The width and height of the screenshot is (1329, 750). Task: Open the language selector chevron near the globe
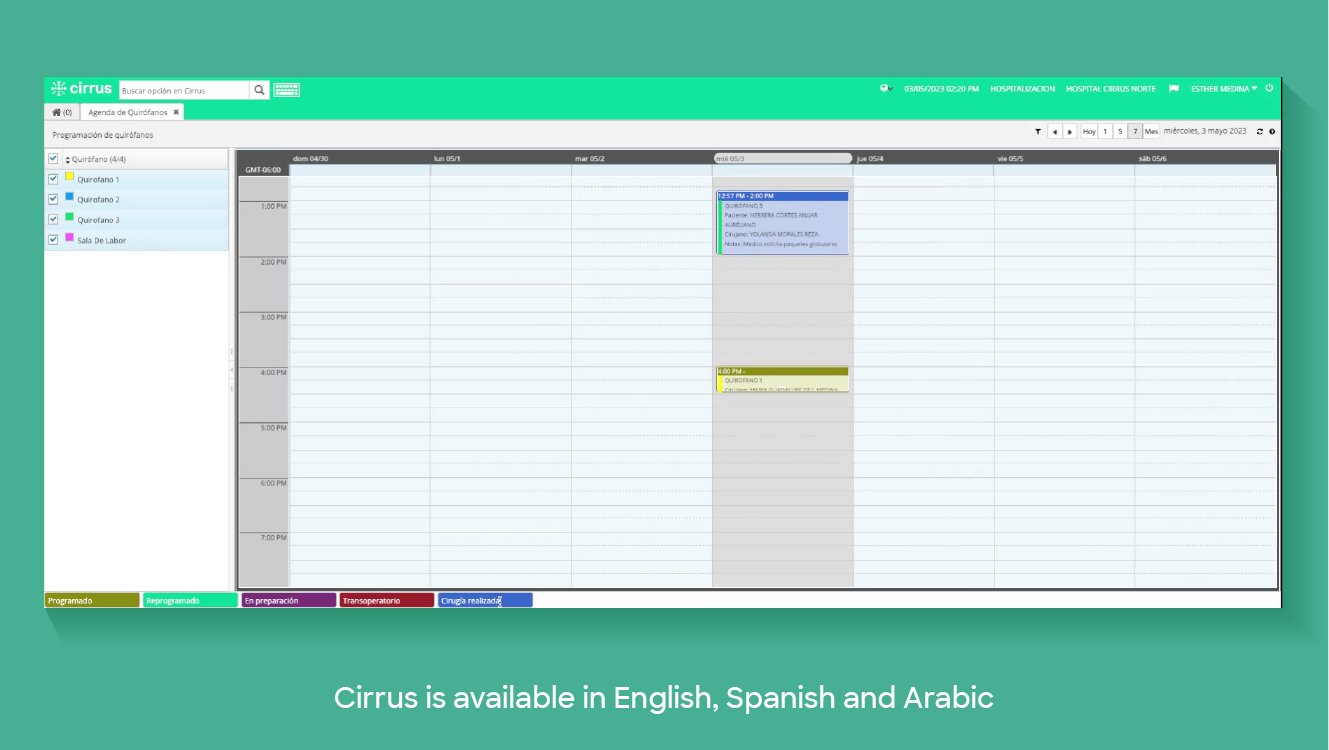(x=892, y=90)
